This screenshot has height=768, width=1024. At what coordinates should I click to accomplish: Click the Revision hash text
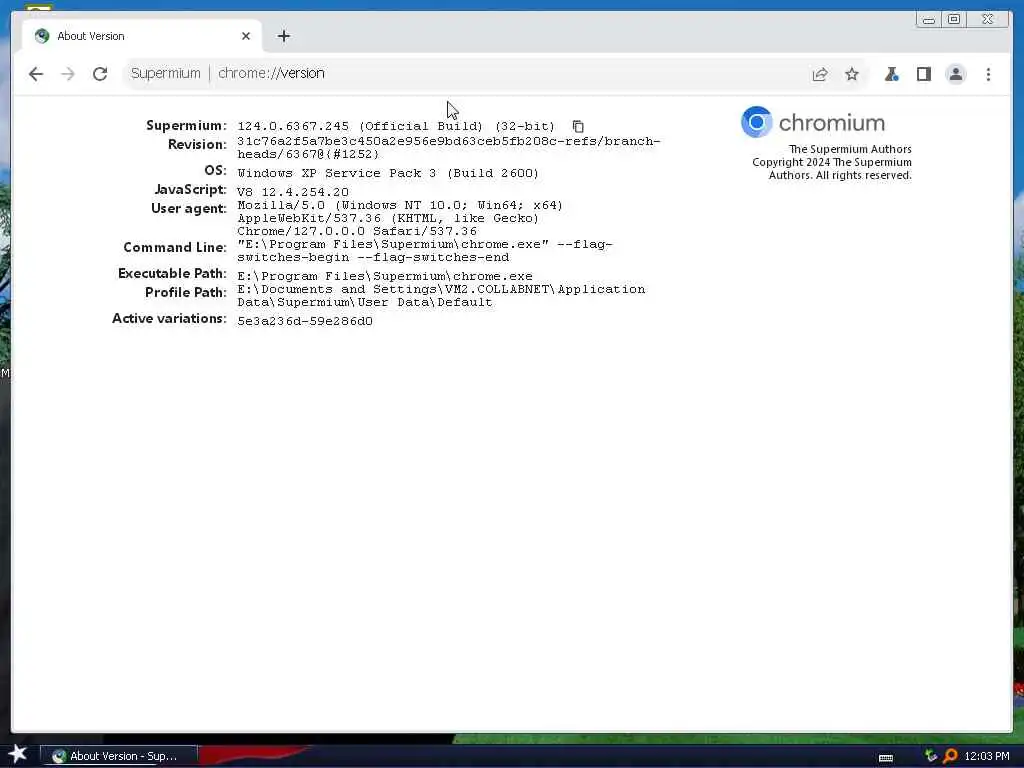pyautogui.click(x=449, y=148)
